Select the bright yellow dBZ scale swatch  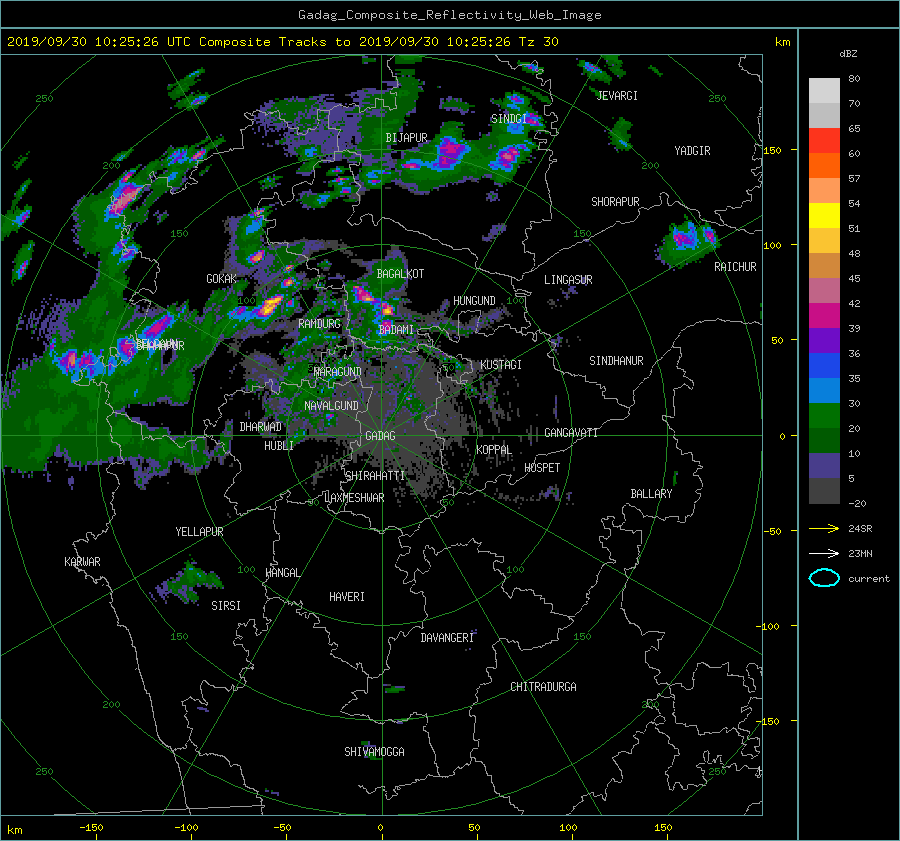[x=824, y=215]
